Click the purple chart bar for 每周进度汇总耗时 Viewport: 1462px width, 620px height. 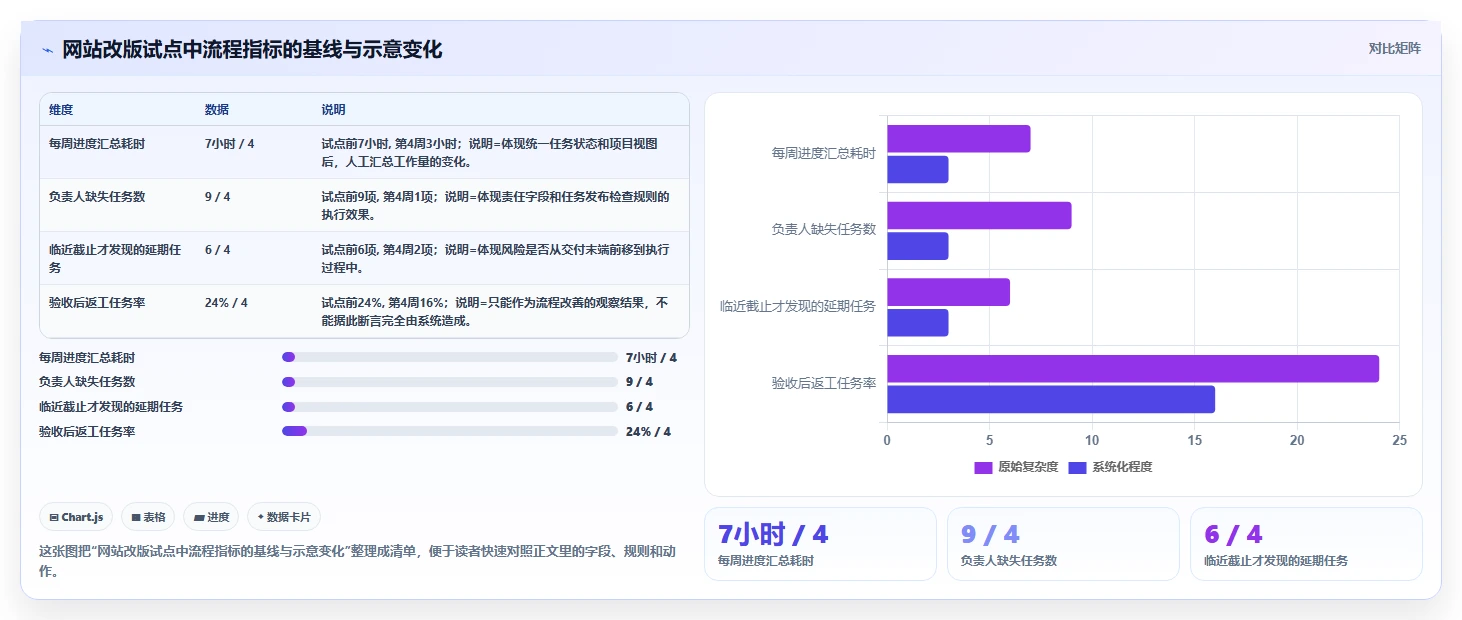(958, 139)
